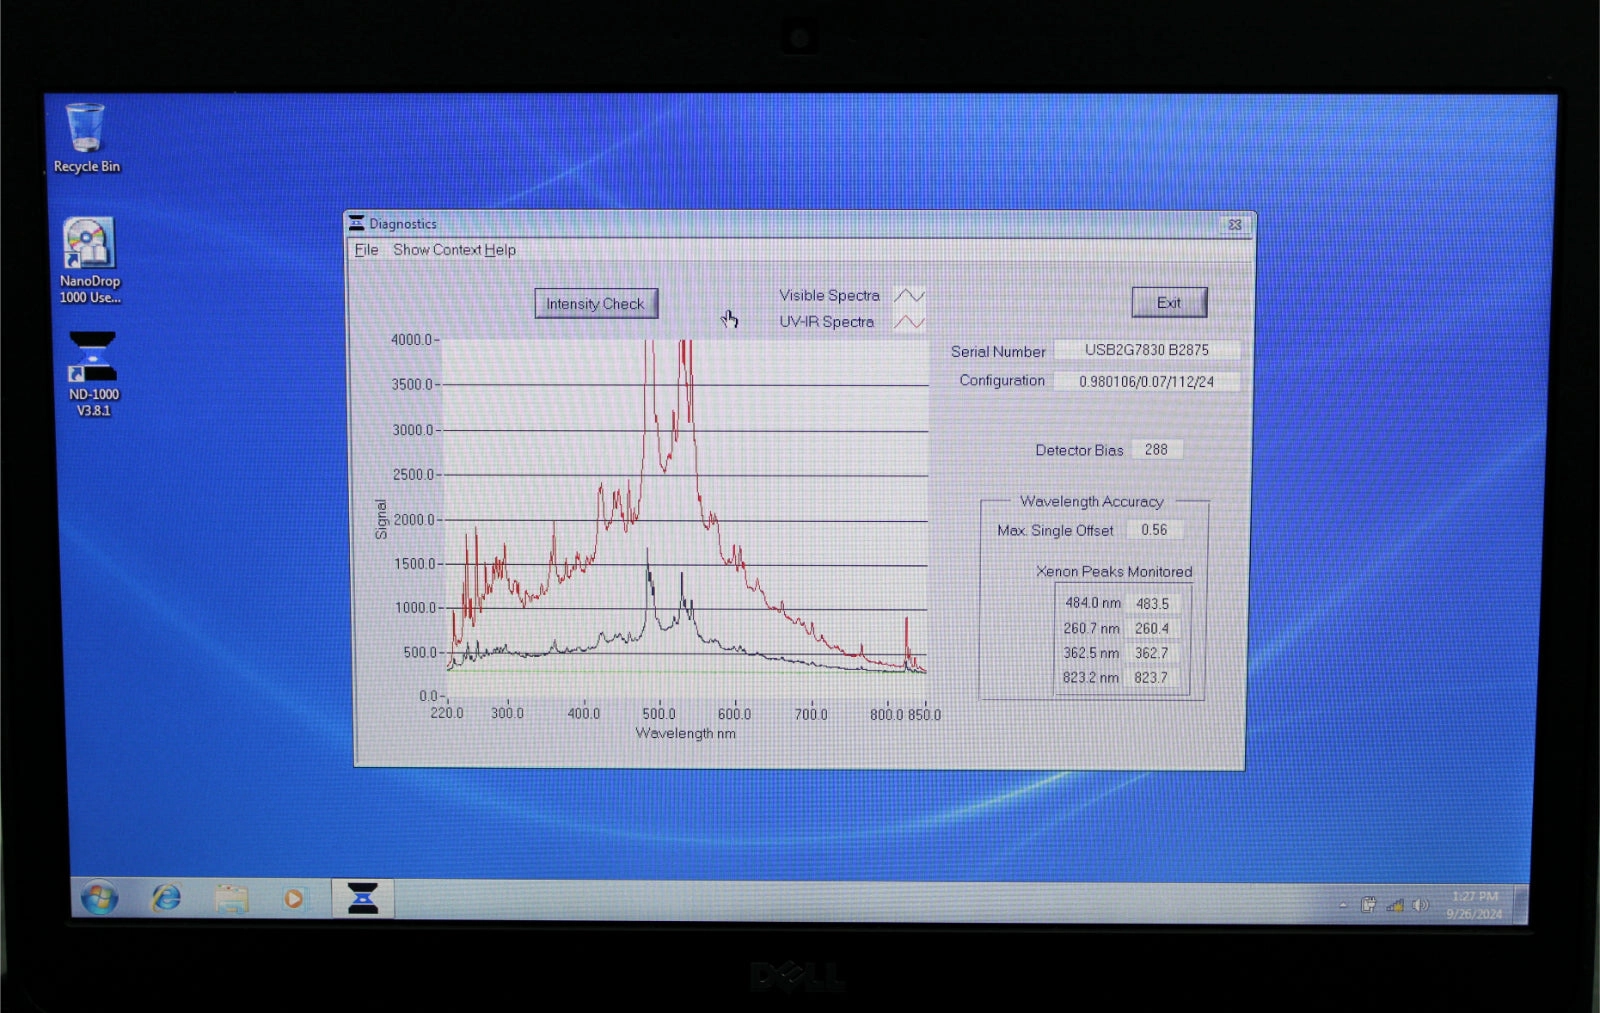Viewport: 1600px width, 1013px height.
Task: Click the Windows Start button
Action: [99, 899]
